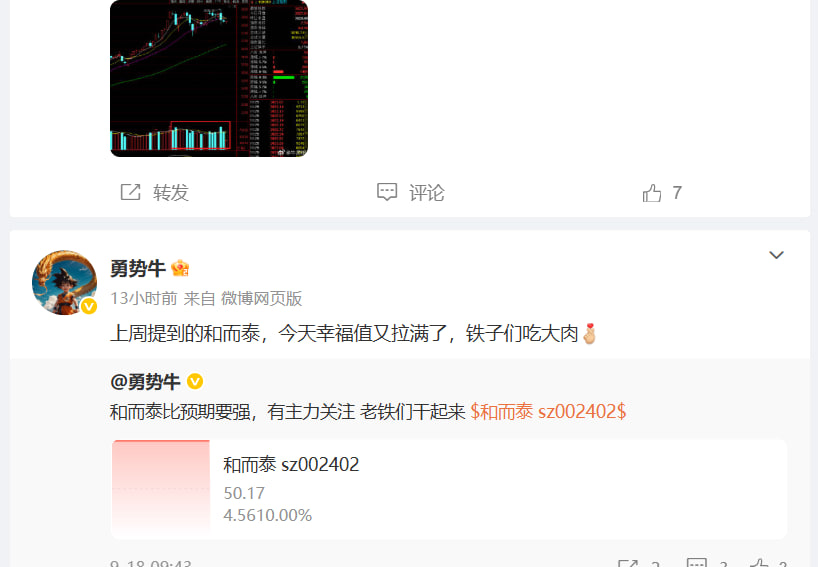Click the 转发 text label
818x567 pixels.
[x=170, y=193]
